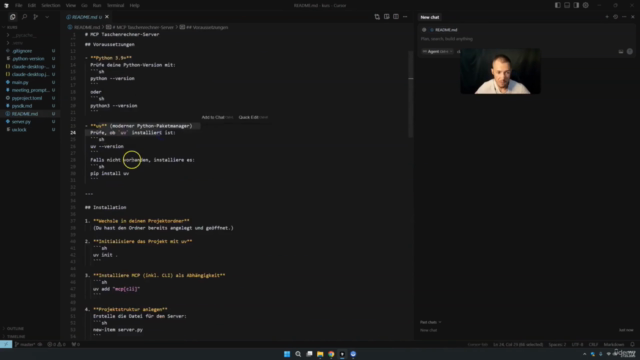Image resolution: width=640 pixels, height=360 pixels.
Task: Close the chat panel
Action: point(633,17)
